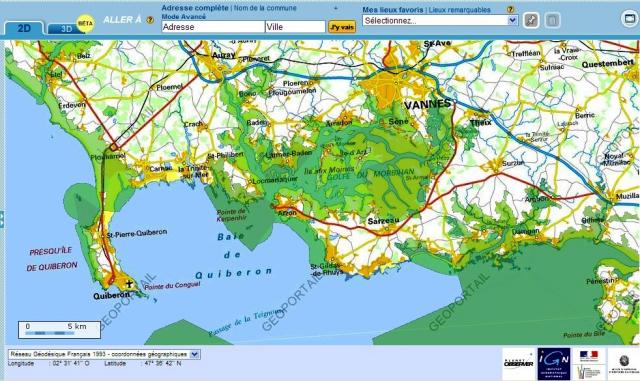
Task: Click the Arzon label on the map
Action: pos(287,213)
